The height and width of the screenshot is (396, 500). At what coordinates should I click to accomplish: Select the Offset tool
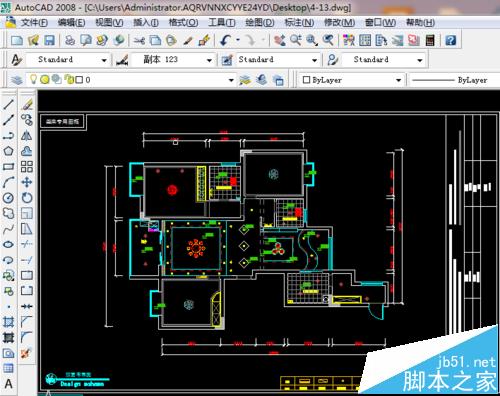click(x=27, y=151)
